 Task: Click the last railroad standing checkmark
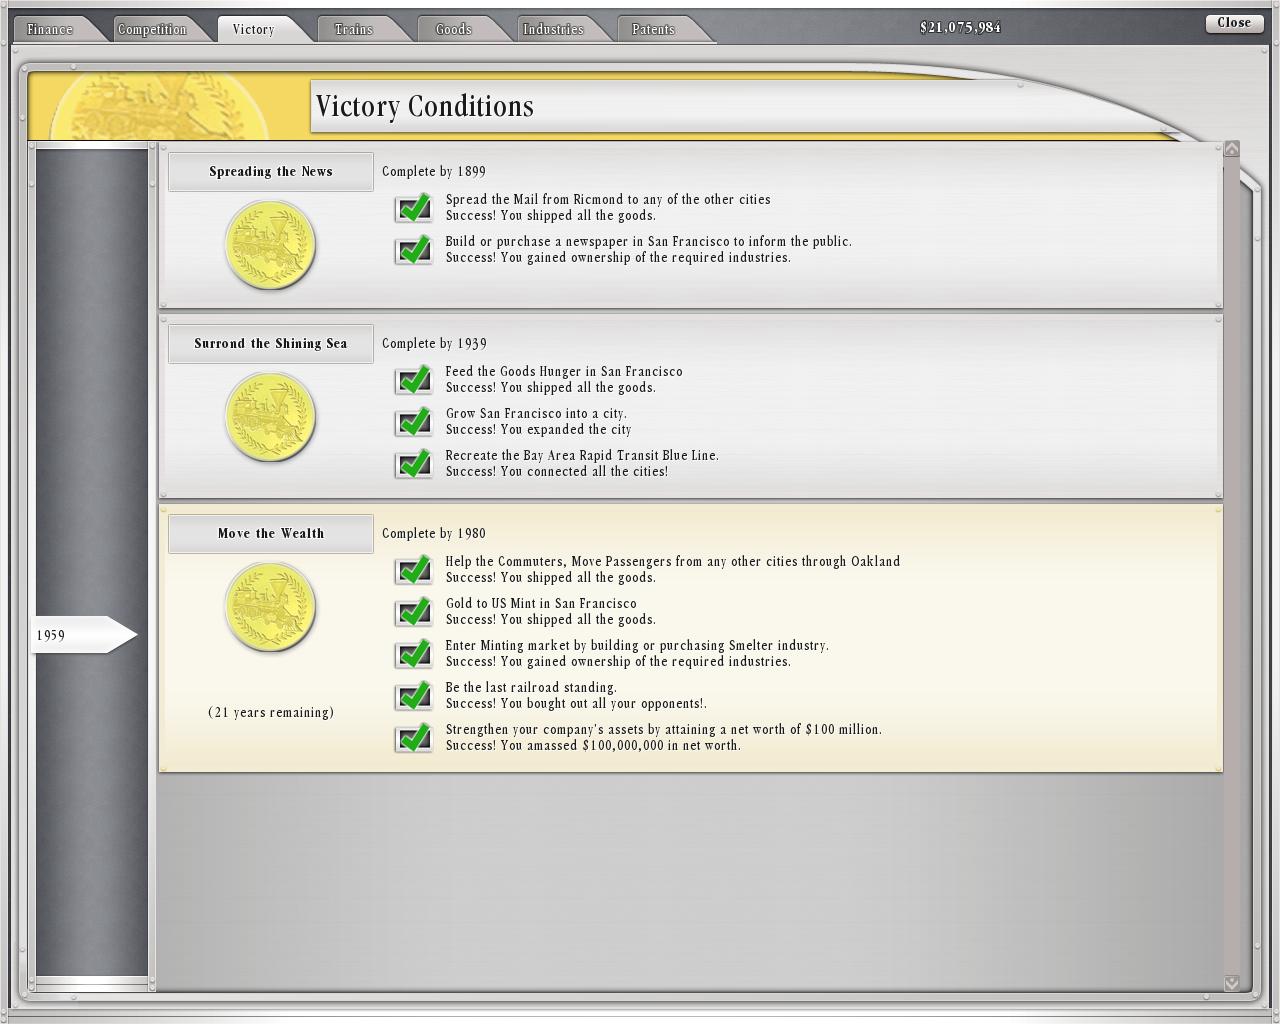414,696
